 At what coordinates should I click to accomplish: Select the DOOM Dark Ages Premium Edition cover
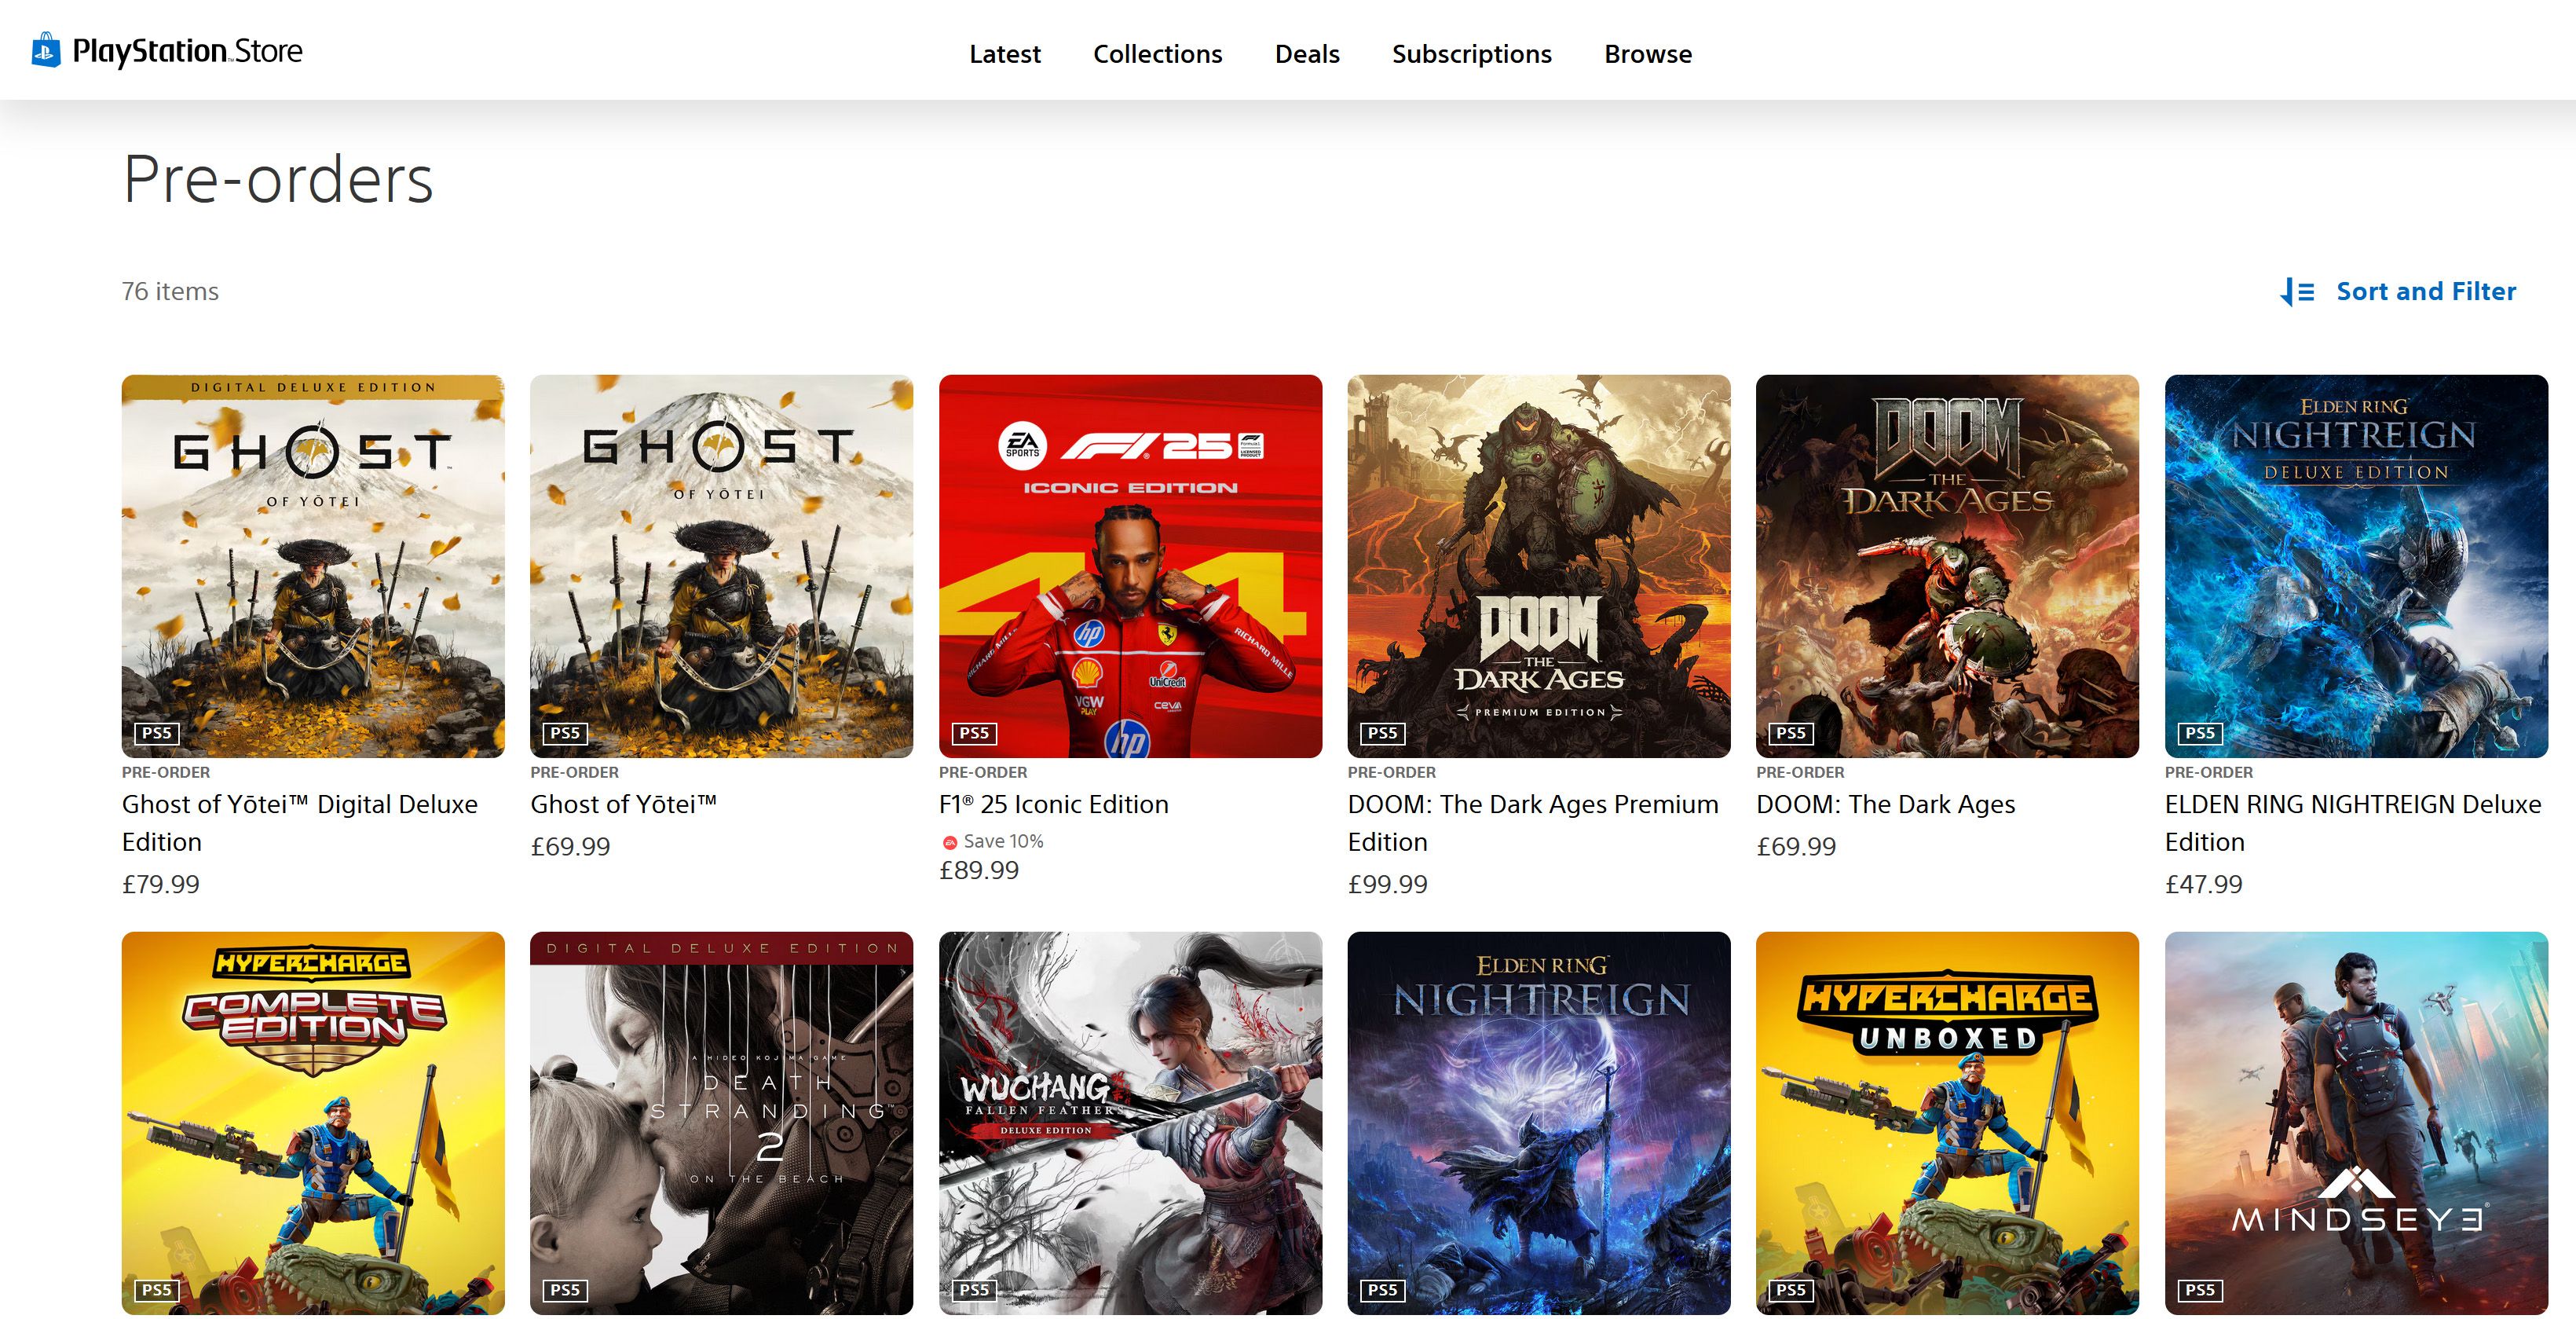(x=1539, y=566)
